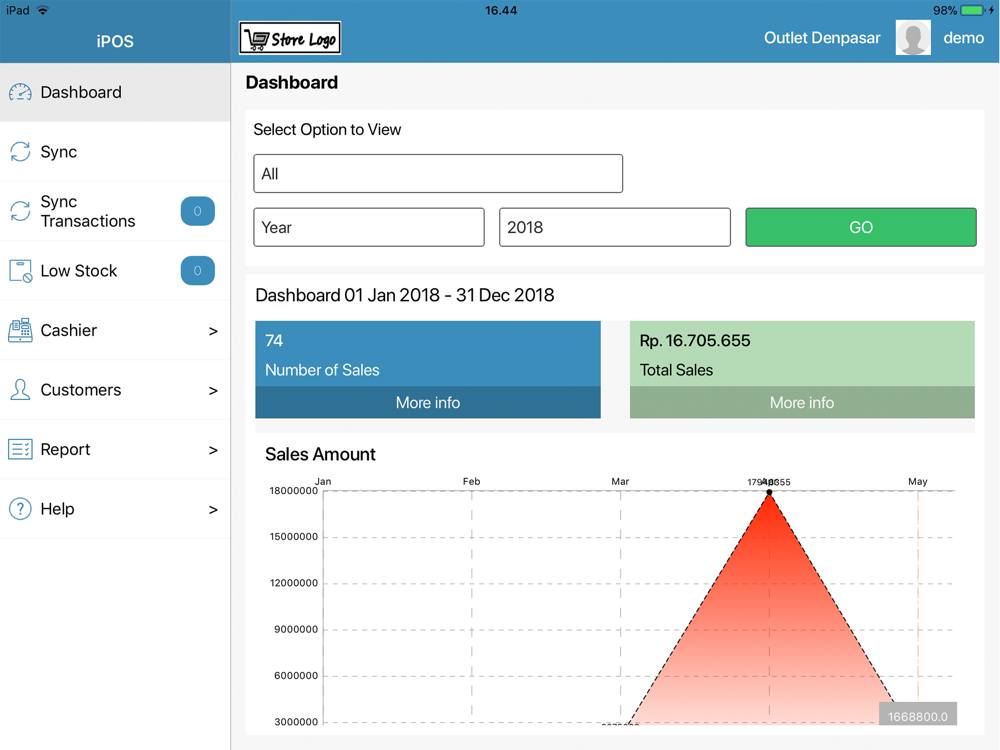
Task: Open the 'All' view option dropdown
Action: [438, 174]
